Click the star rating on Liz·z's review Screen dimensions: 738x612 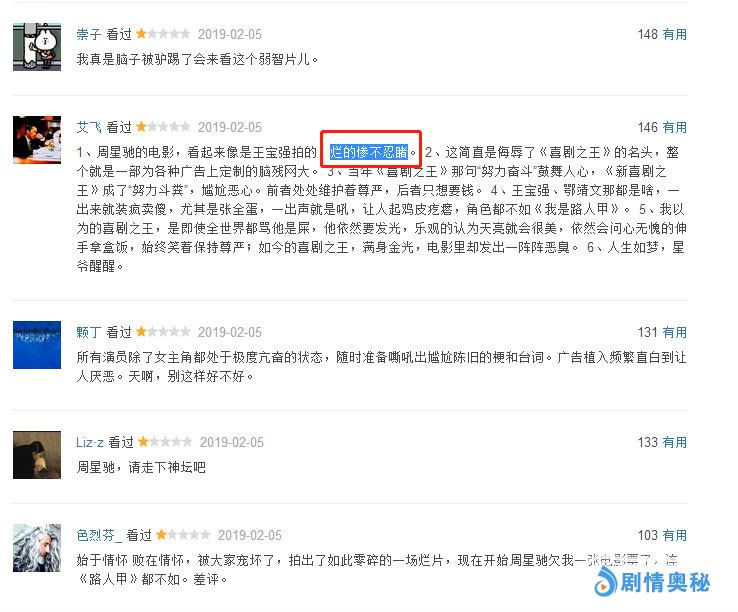click(165, 442)
